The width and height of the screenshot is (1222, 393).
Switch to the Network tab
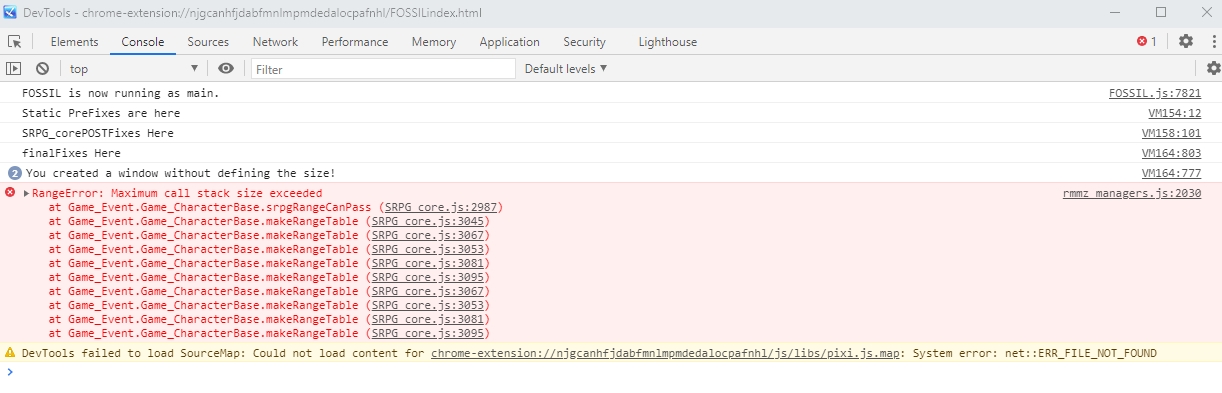pos(275,41)
